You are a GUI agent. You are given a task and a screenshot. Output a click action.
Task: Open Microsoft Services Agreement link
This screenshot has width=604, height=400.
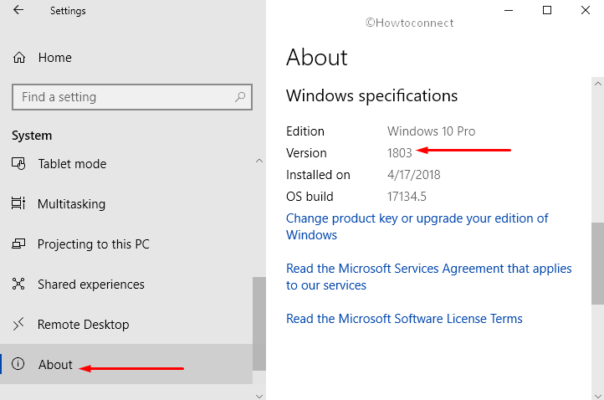[429, 277]
